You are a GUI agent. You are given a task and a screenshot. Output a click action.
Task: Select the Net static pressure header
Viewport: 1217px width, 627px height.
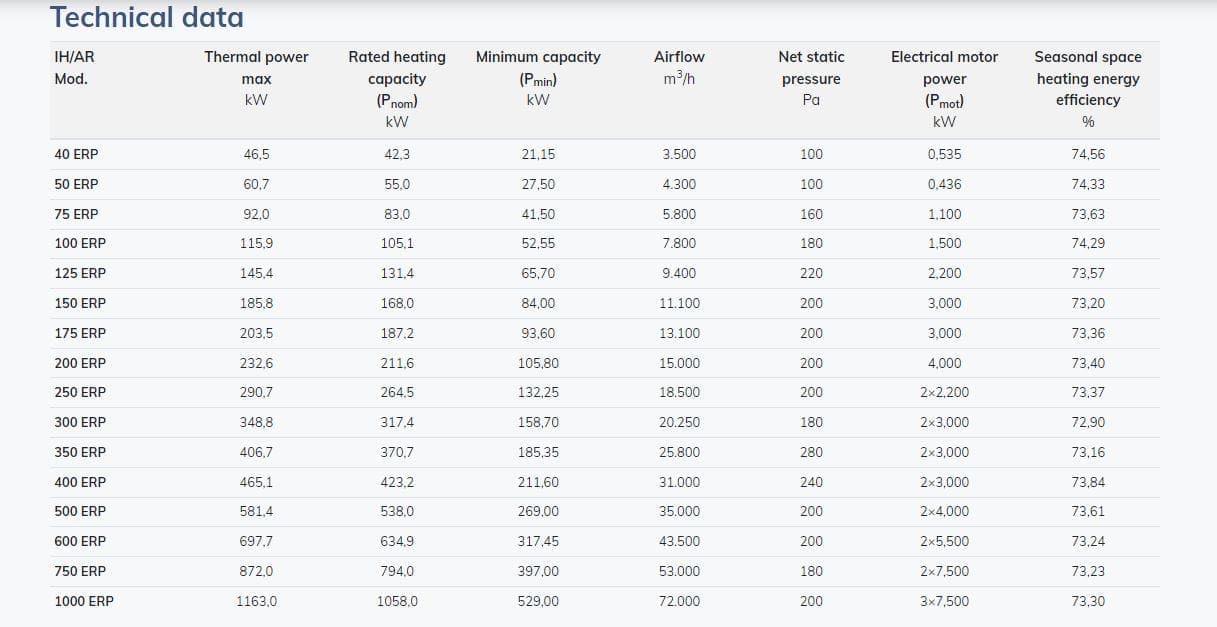click(811, 78)
